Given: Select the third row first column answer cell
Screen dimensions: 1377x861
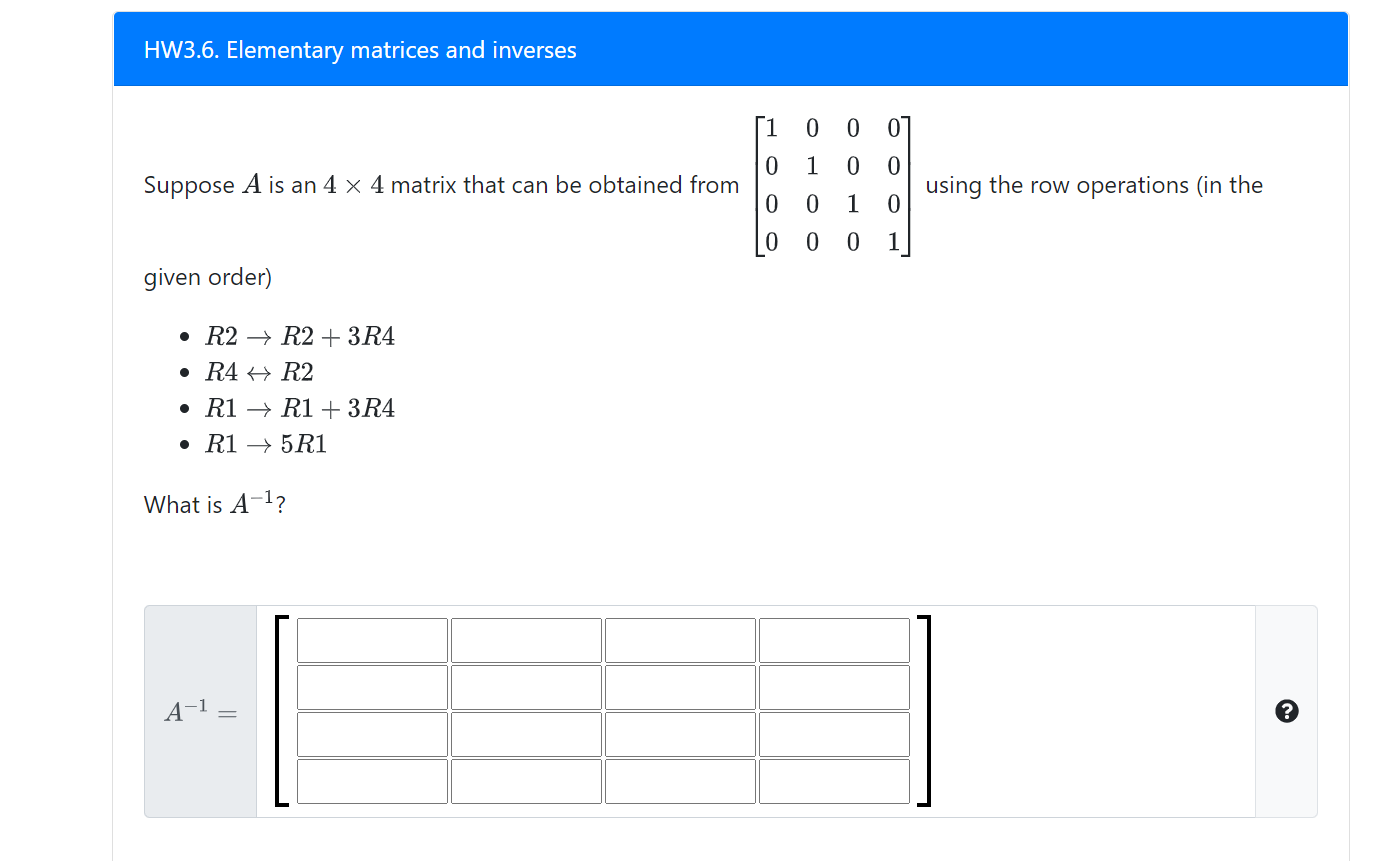Looking at the screenshot, I should point(371,733).
